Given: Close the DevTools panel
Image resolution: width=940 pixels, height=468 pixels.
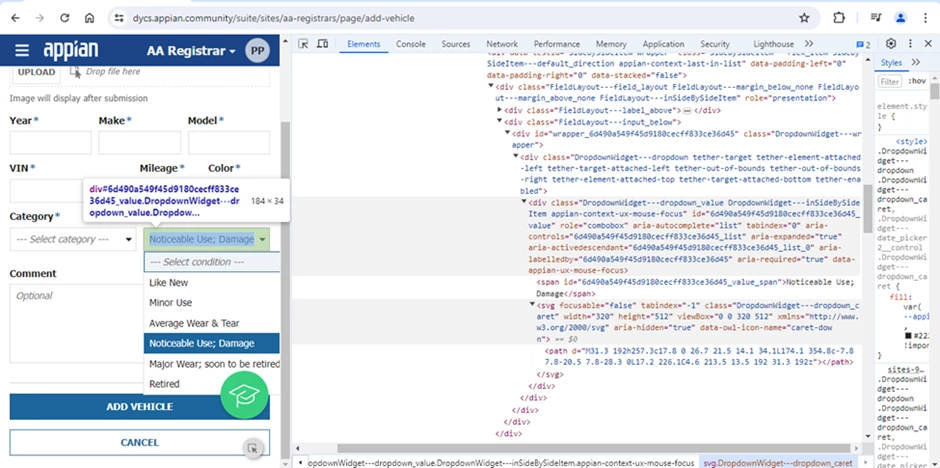Looking at the screenshot, I should pyautogui.click(x=928, y=44).
